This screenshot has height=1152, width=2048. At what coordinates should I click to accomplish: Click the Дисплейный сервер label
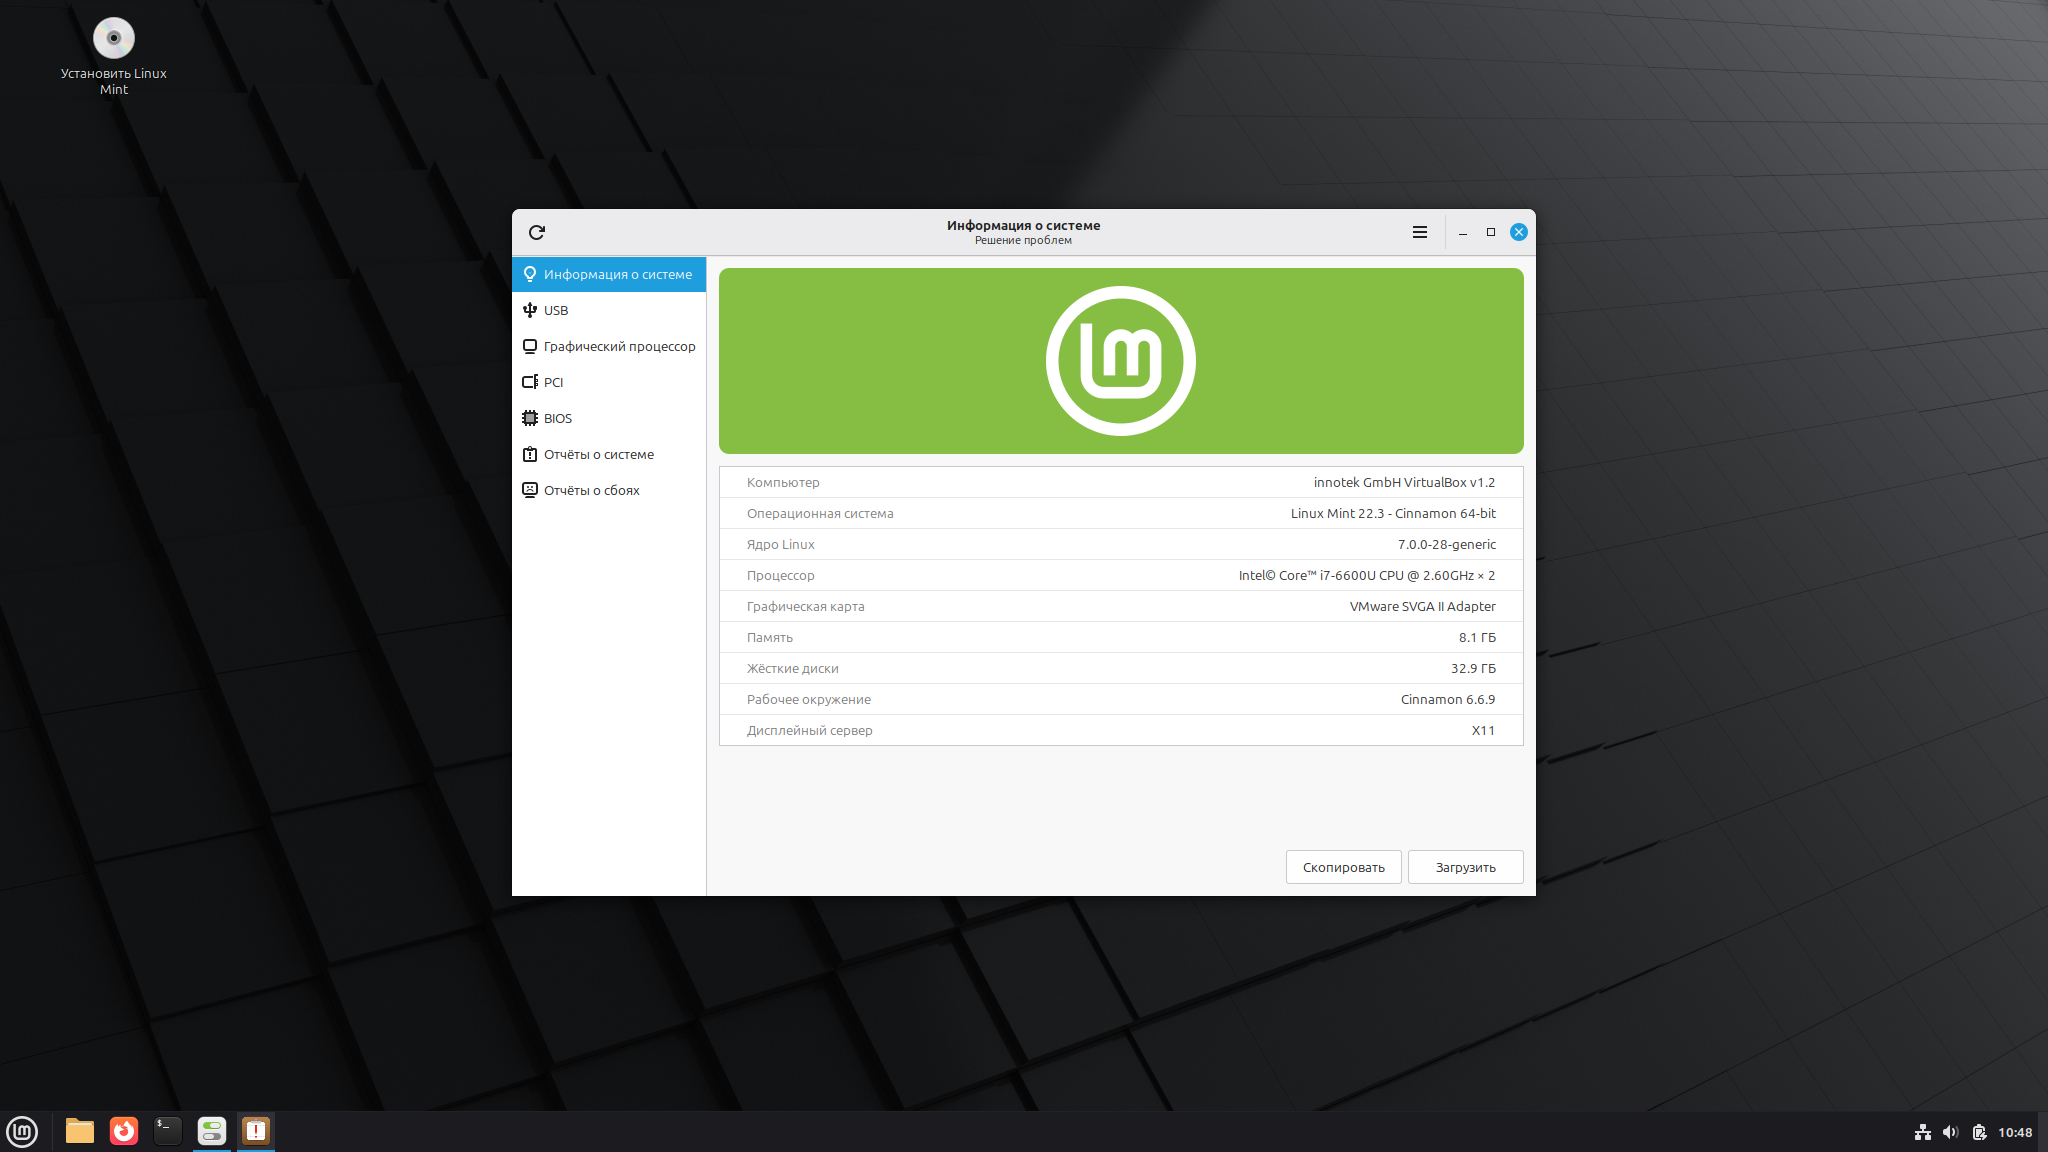click(x=809, y=730)
